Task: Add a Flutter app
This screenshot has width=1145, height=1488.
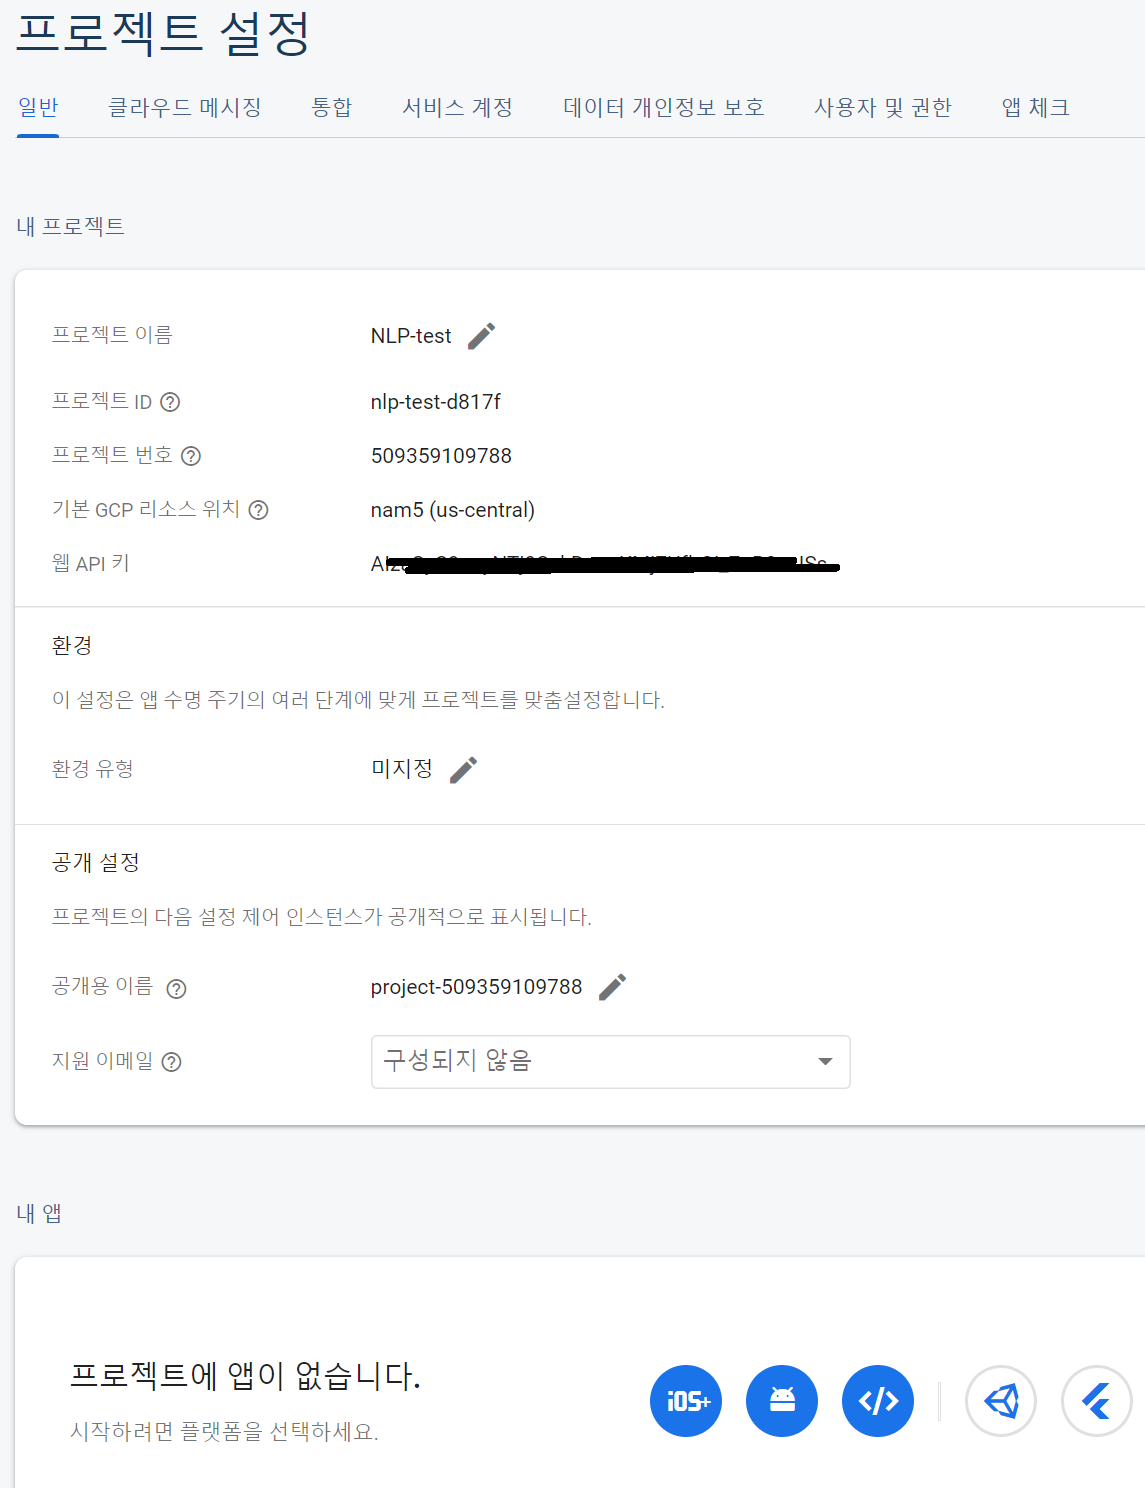Action: click(x=1097, y=1401)
